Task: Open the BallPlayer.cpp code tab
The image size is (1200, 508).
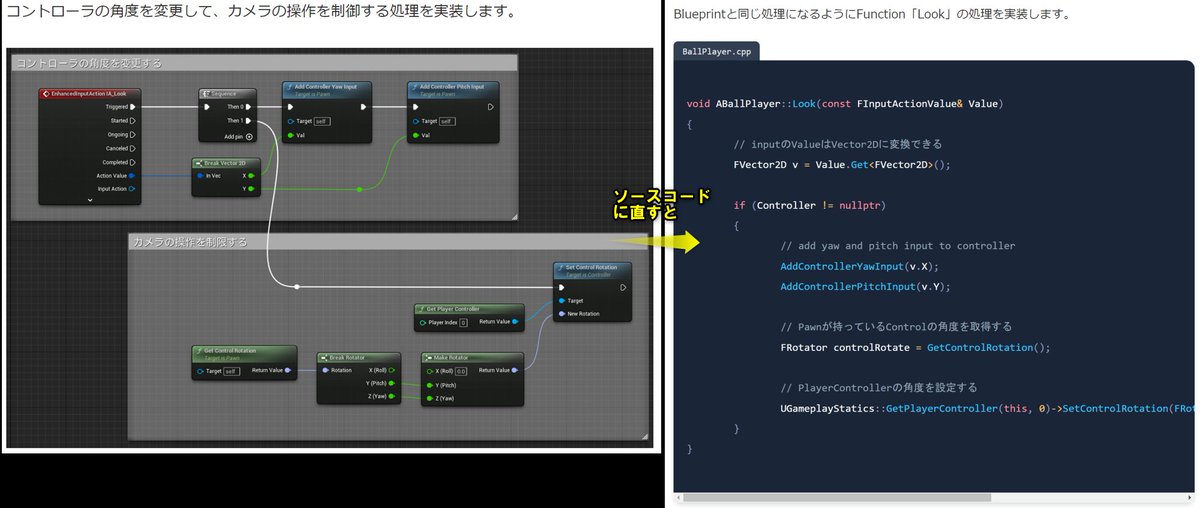Action: tap(716, 51)
